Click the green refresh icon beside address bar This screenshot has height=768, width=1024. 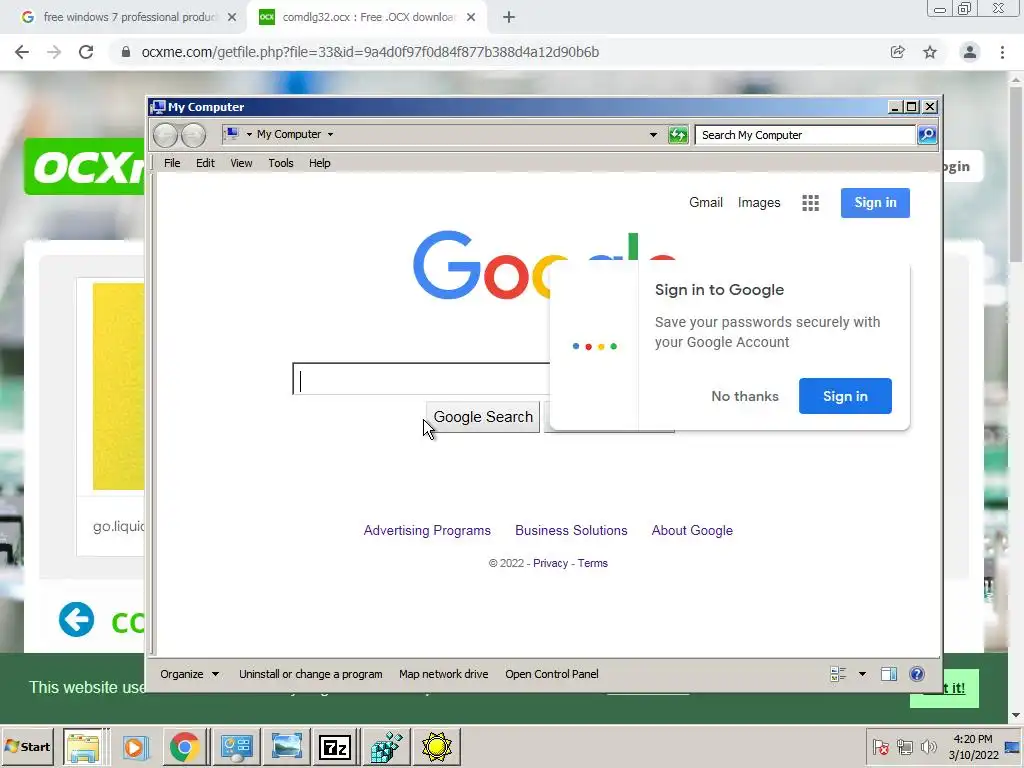pyautogui.click(x=678, y=135)
